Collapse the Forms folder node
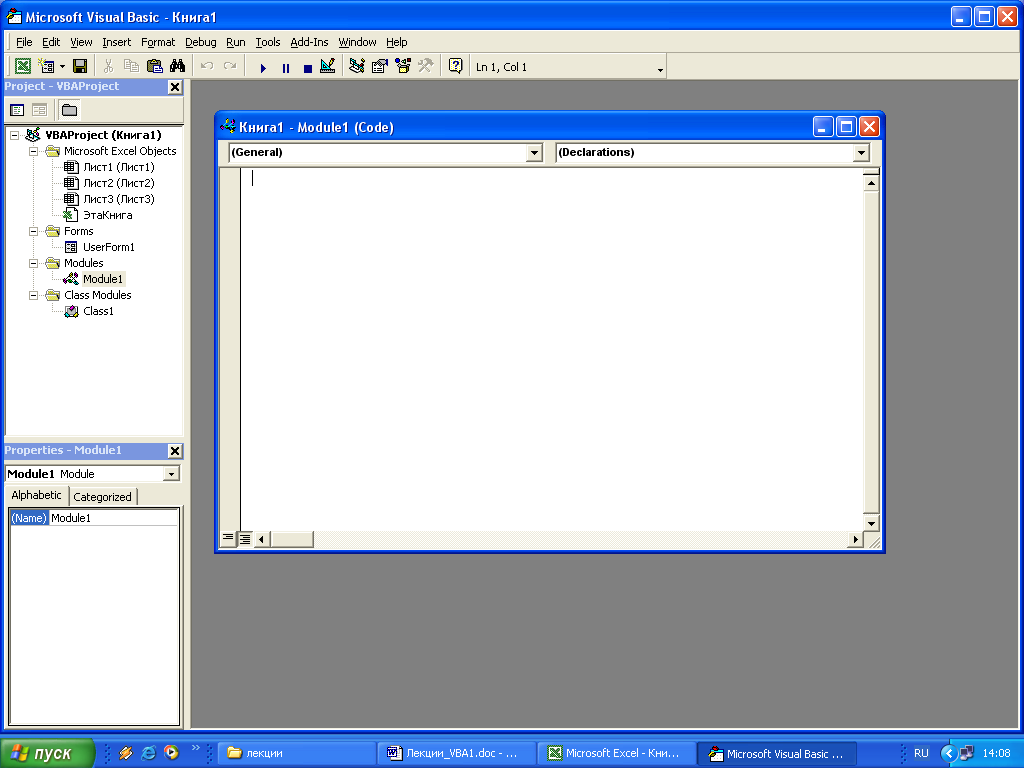The height and width of the screenshot is (768, 1024). coord(33,231)
